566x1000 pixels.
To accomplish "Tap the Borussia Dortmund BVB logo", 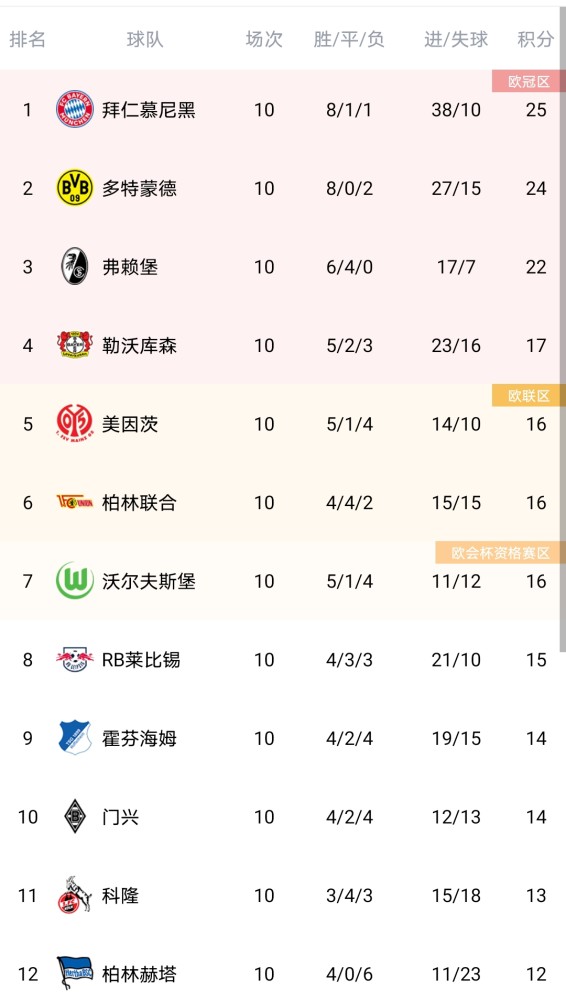I will (x=75, y=188).
